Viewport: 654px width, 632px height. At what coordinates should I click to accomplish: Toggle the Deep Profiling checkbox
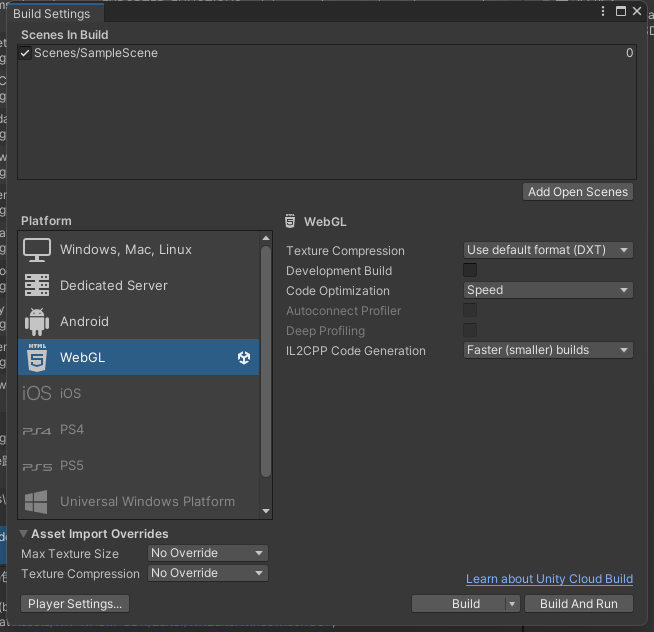pyautogui.click(x=470, y=330)
